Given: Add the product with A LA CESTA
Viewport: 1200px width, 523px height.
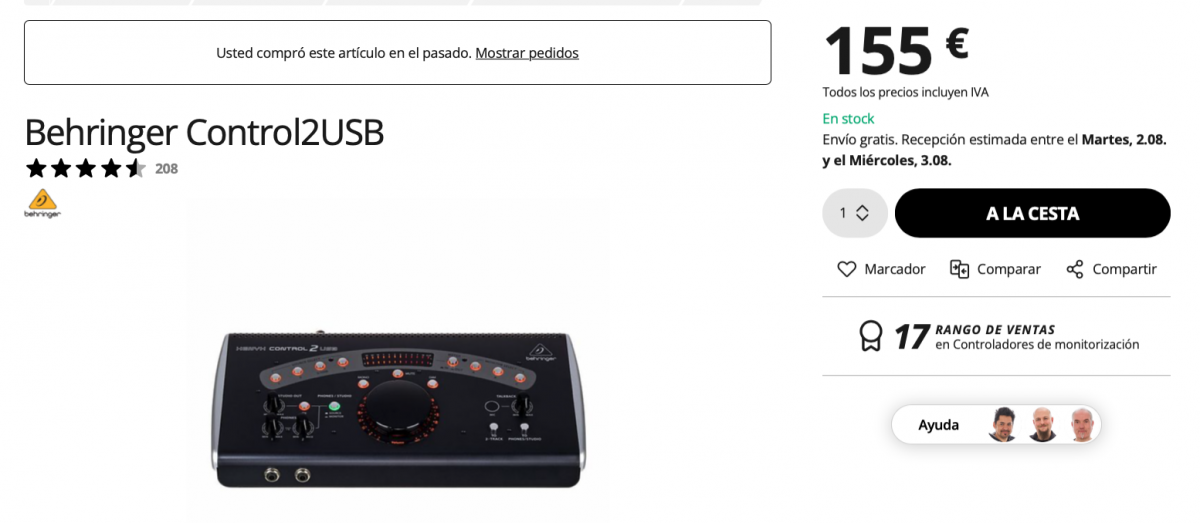Looking at the screenshot, I should [x=1032, y=213].
